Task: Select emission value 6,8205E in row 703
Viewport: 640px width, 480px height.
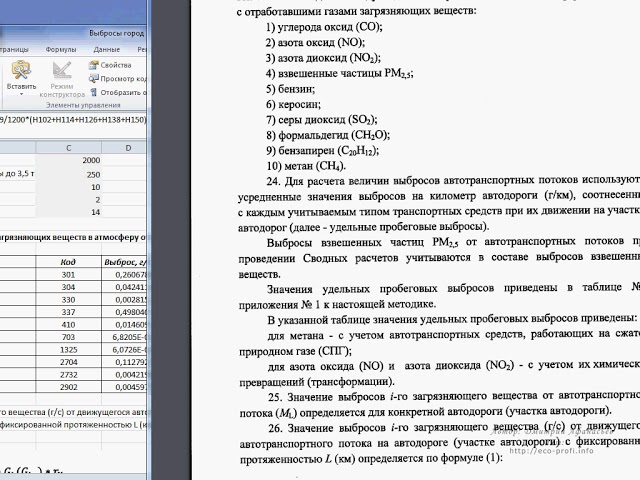Action: coord(124,337)
